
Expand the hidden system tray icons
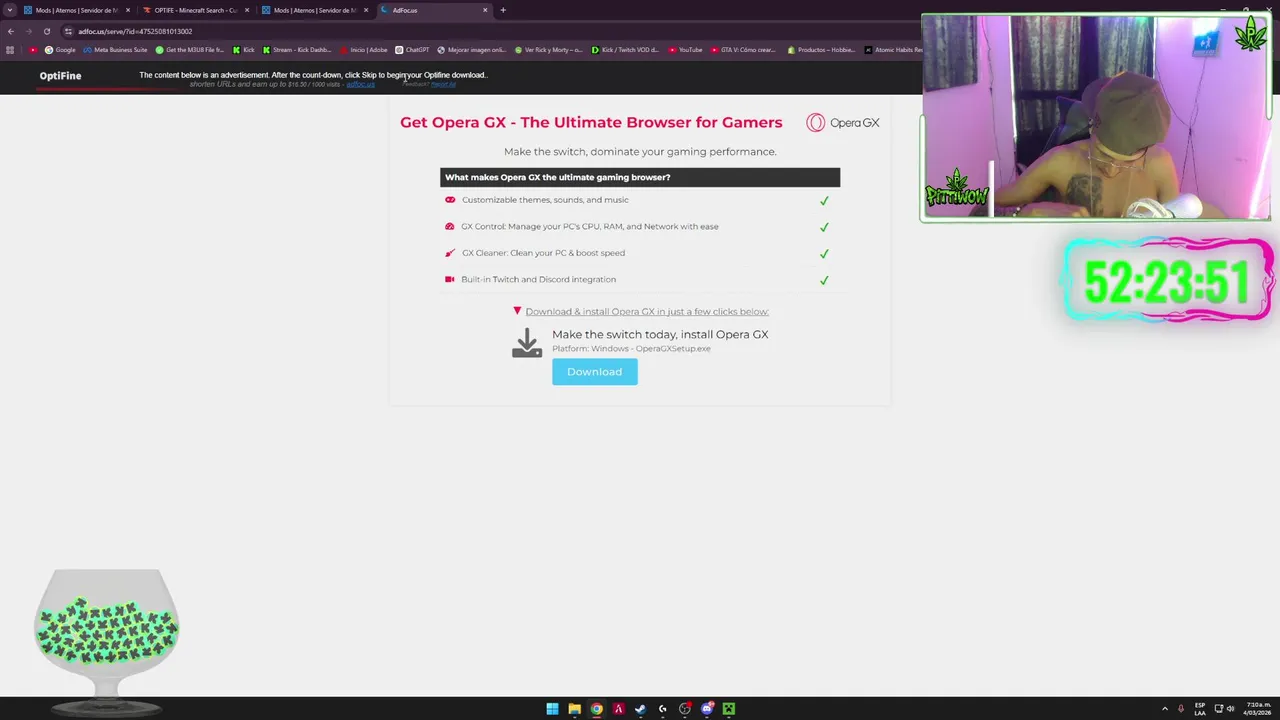point(1165,709)
